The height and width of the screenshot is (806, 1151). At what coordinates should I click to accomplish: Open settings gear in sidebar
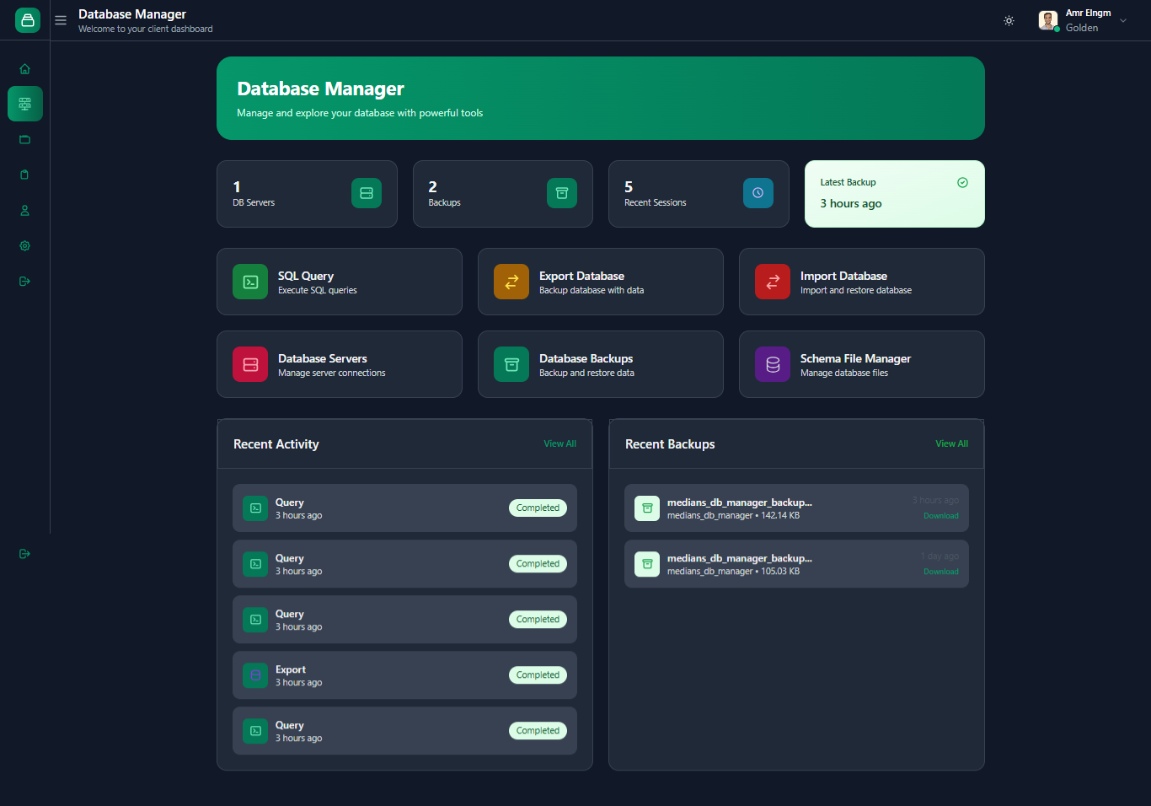point(25,246)
